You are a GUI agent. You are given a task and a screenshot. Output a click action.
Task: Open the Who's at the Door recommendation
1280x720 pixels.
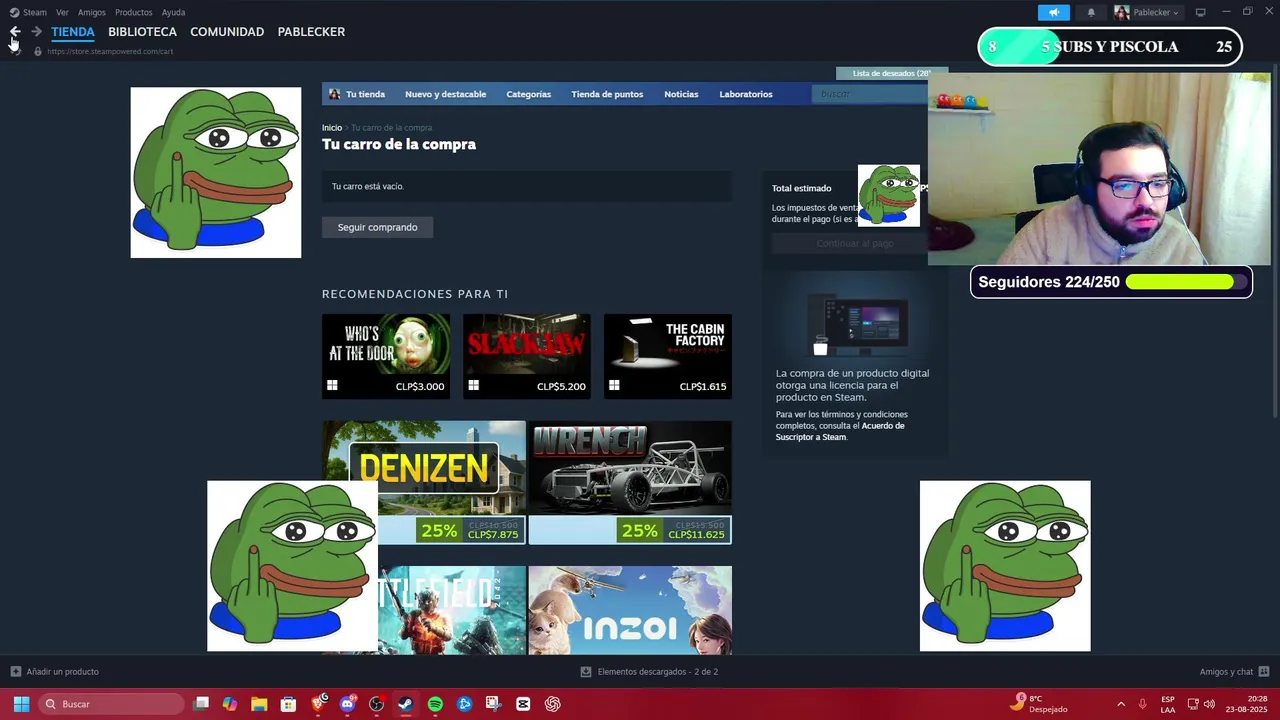(386, 356)
